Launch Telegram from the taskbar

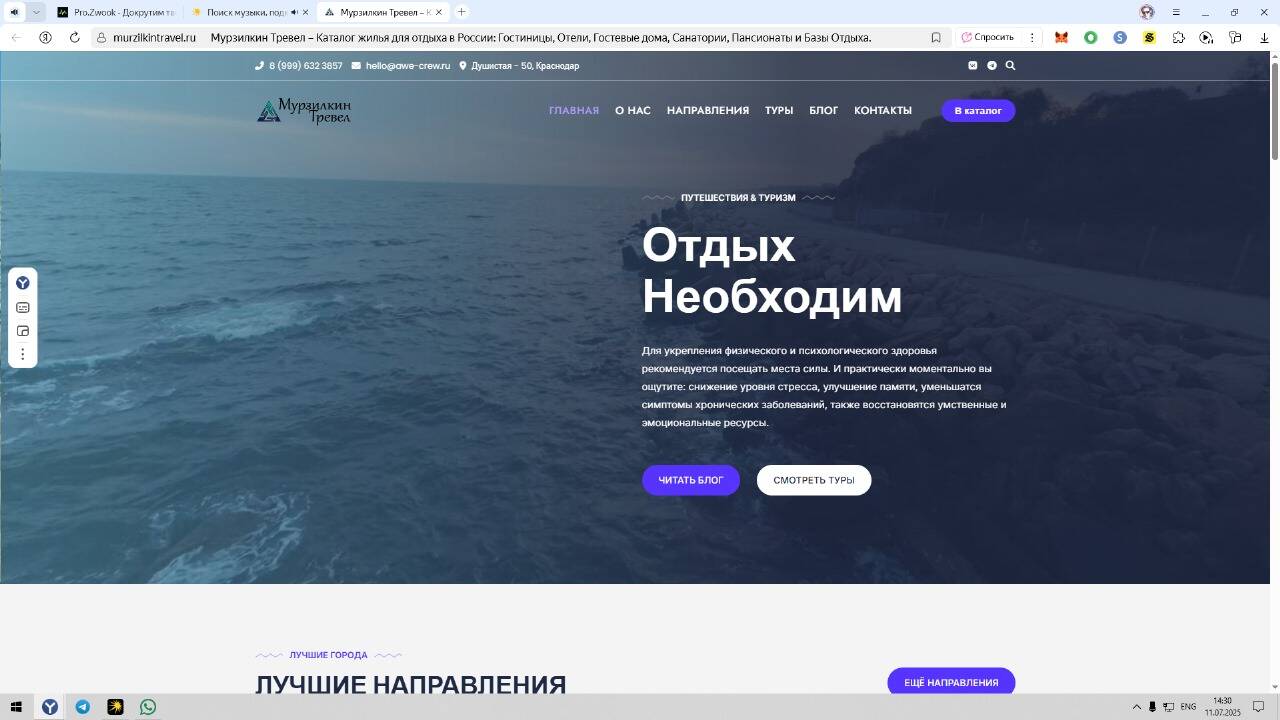(x=82, y=707)
